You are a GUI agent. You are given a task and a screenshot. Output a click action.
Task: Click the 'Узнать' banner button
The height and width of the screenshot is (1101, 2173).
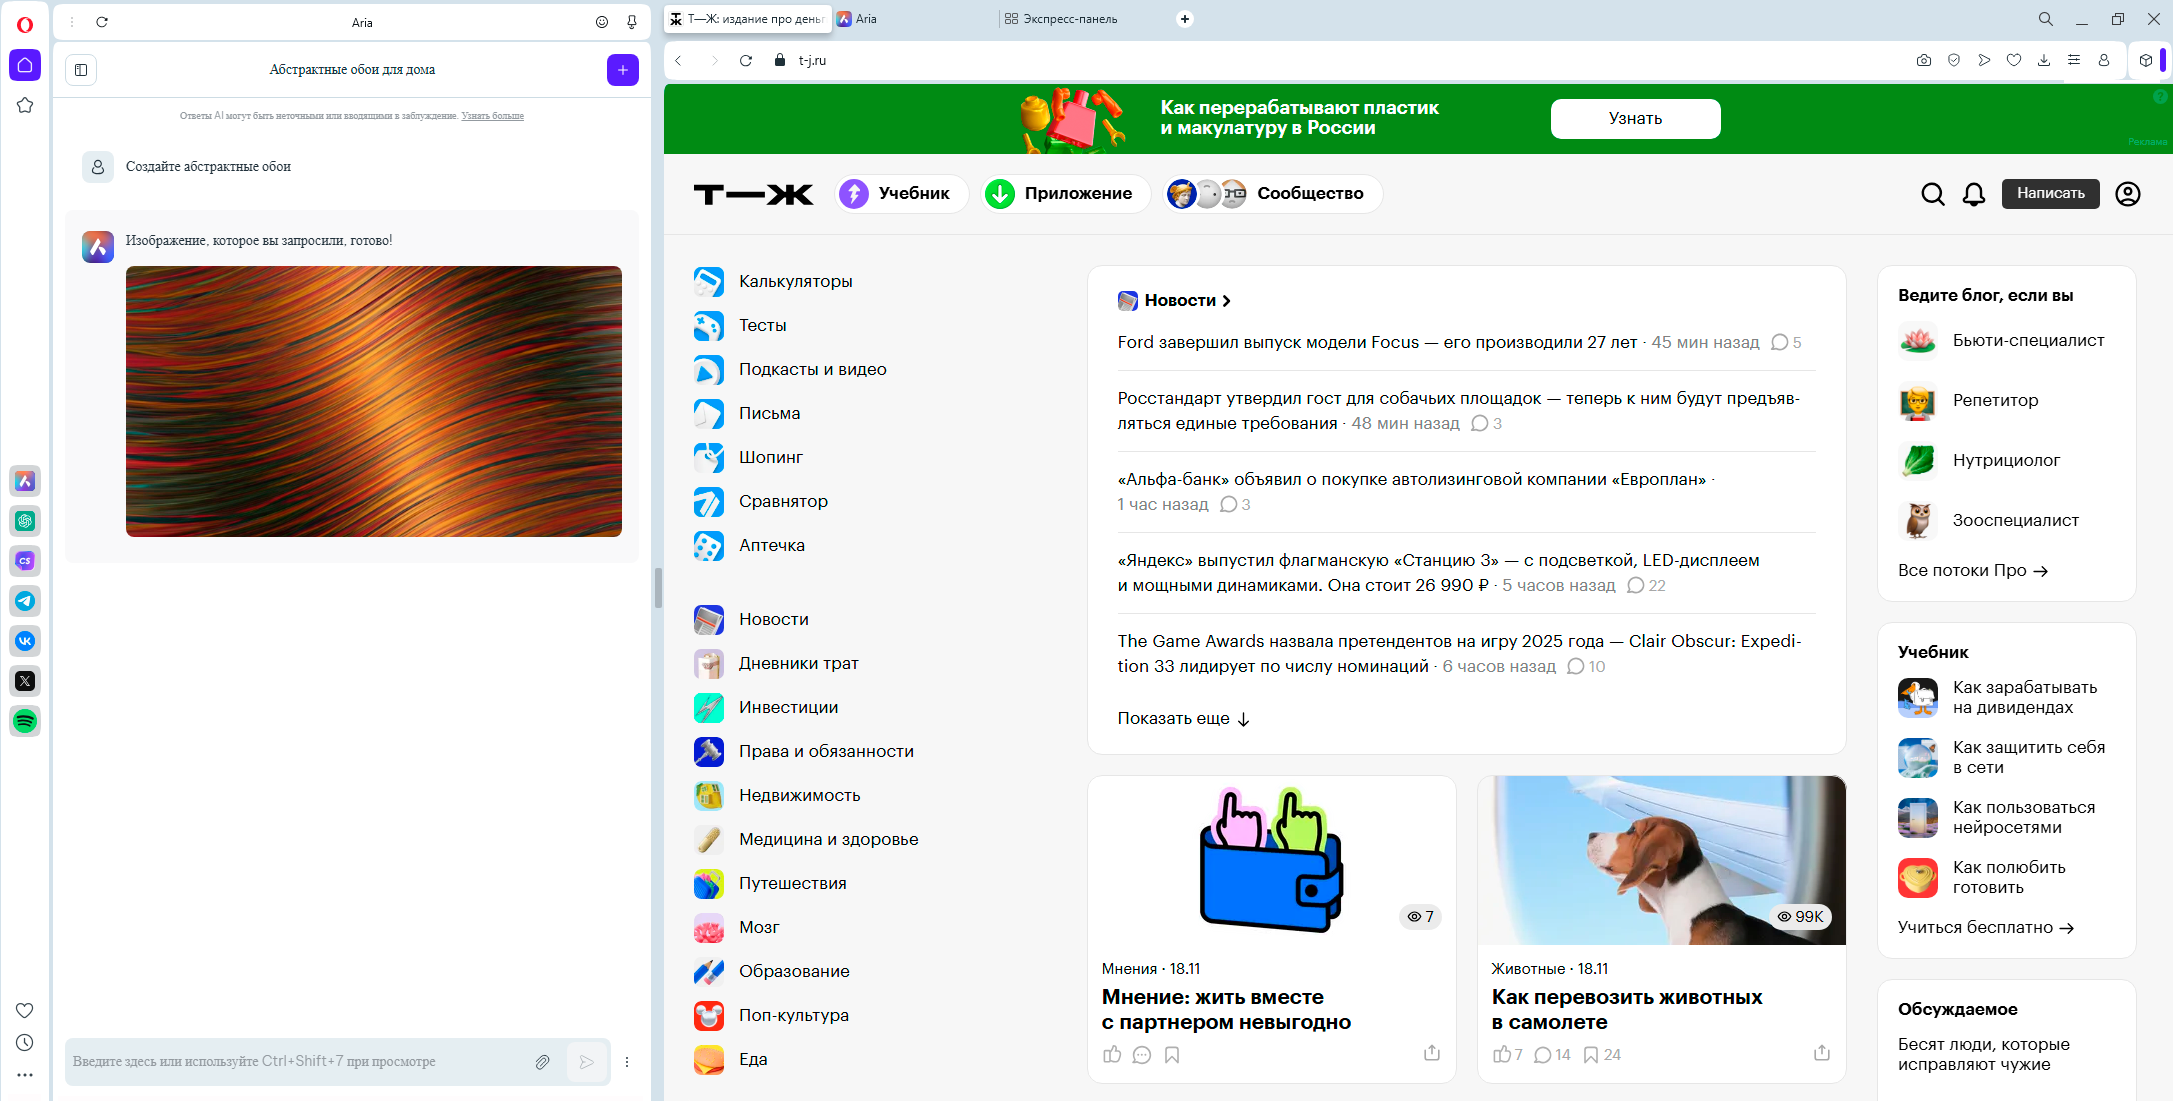(x=1635, y=119)
